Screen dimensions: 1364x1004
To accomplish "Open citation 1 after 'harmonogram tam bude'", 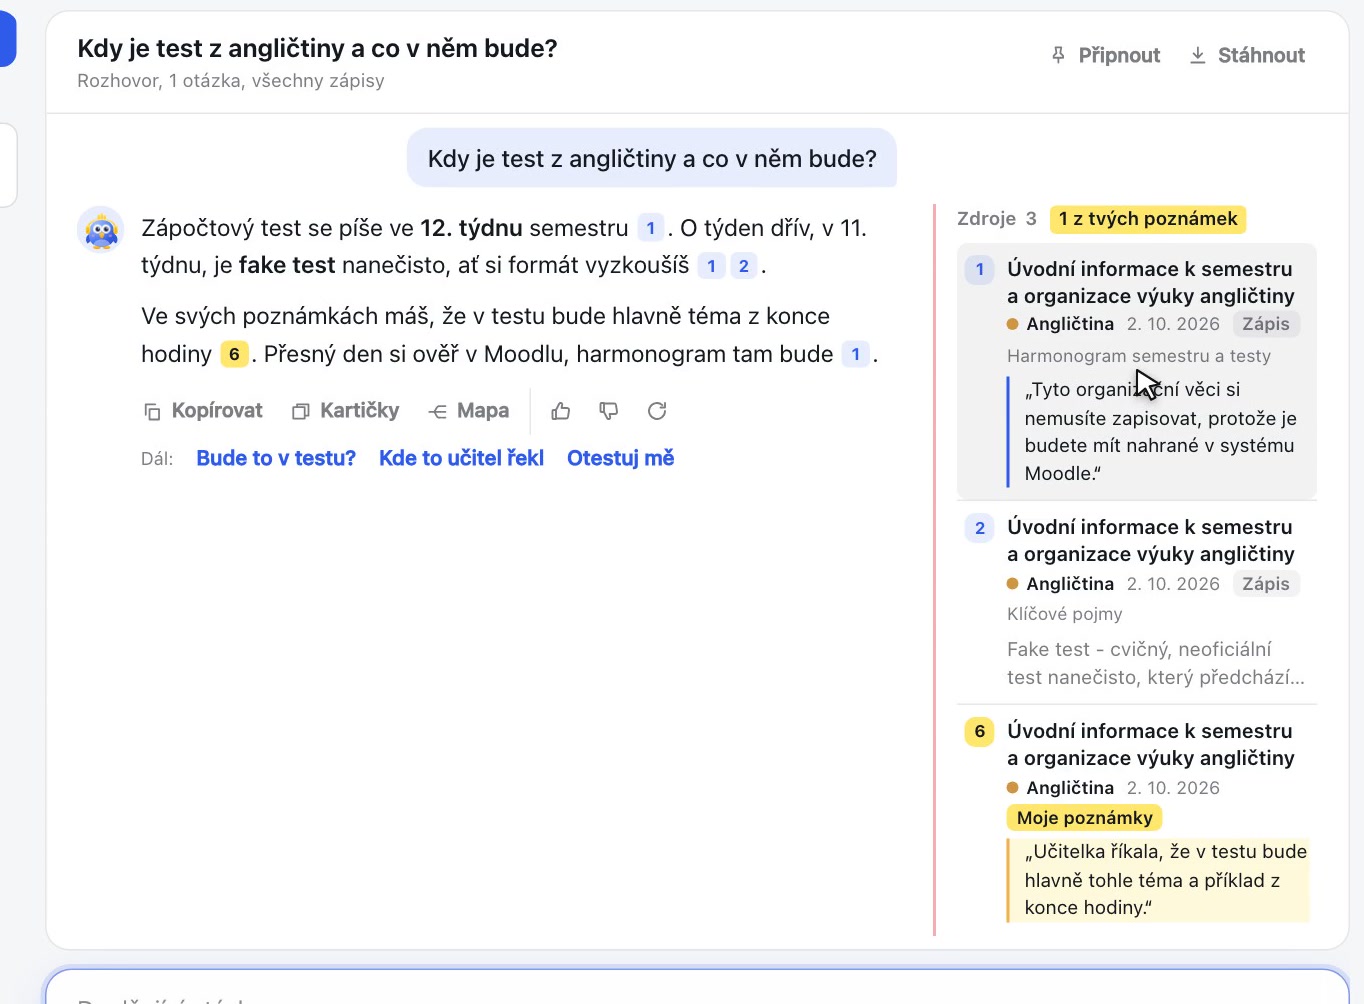I will click(855, 354).
